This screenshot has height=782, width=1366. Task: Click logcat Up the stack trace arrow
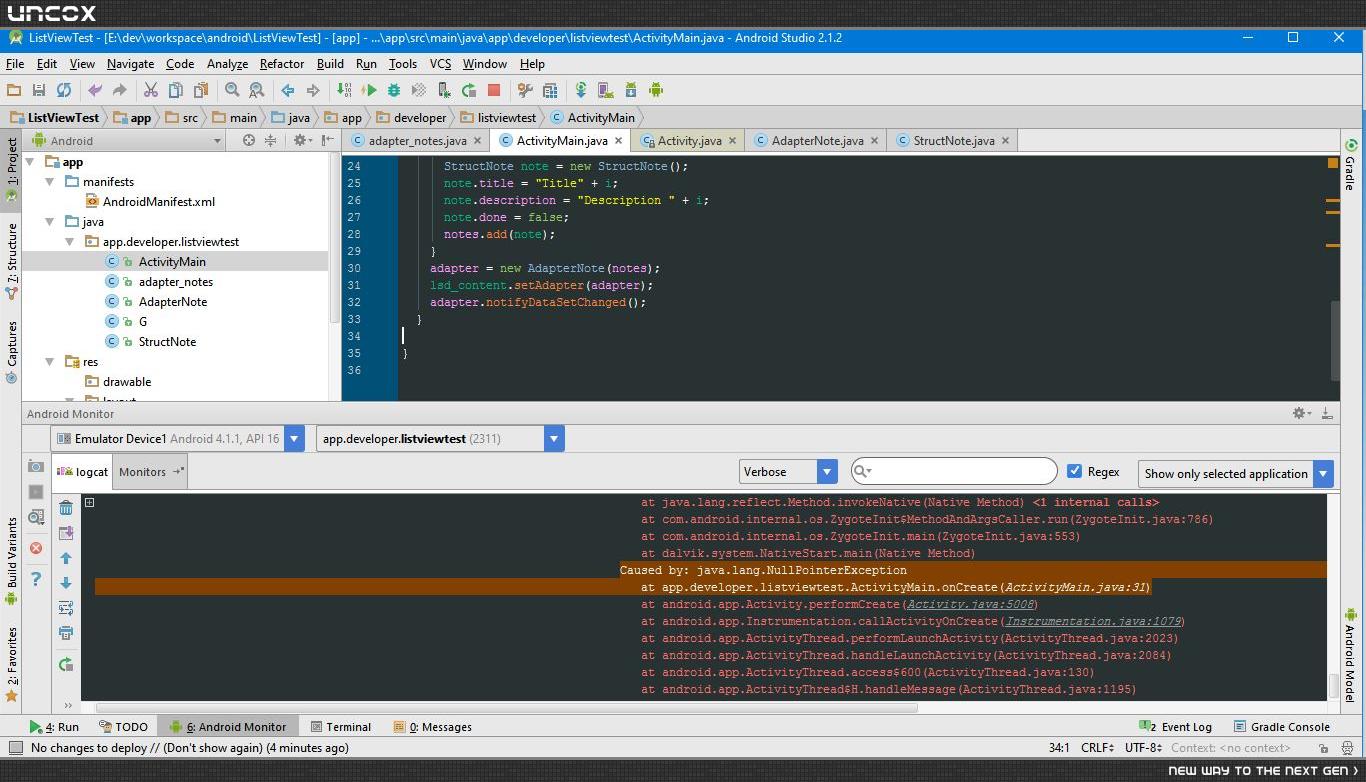66,558
